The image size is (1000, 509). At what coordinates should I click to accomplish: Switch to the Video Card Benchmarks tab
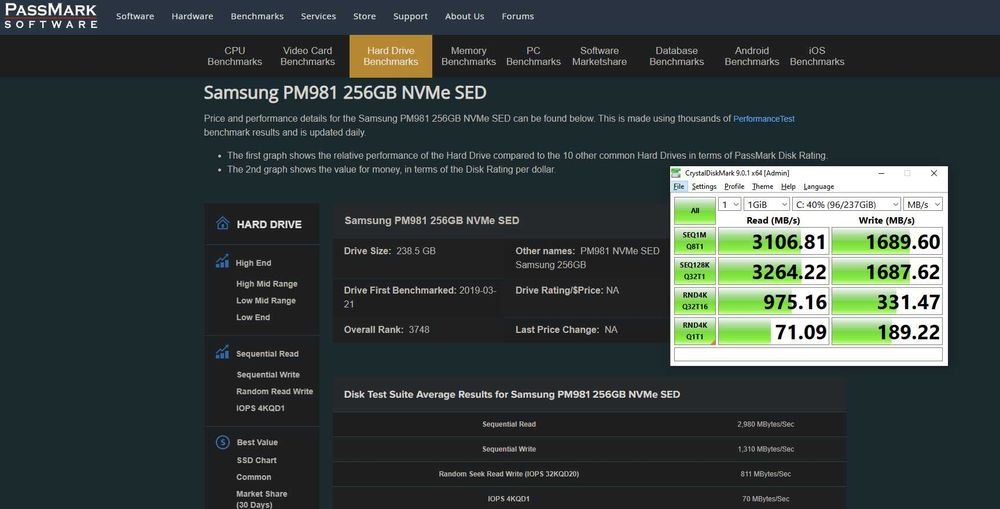pyautogui.click(x=307, y=56)
